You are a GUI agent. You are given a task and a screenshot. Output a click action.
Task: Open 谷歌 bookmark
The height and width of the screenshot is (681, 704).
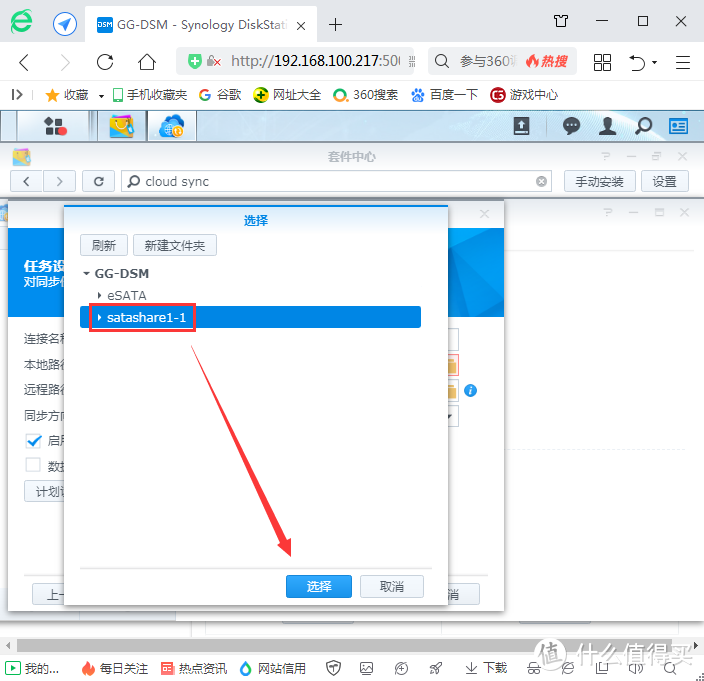(x=220, y=95)
